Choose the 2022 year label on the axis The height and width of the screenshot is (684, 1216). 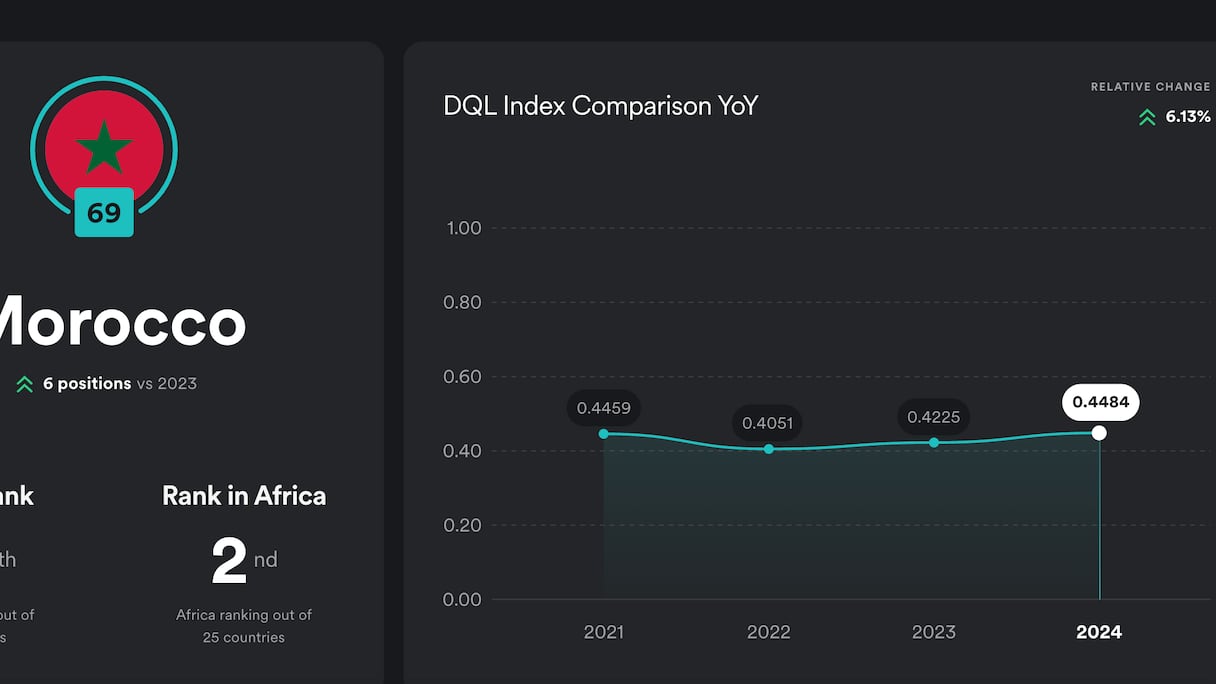click(768, 632)
